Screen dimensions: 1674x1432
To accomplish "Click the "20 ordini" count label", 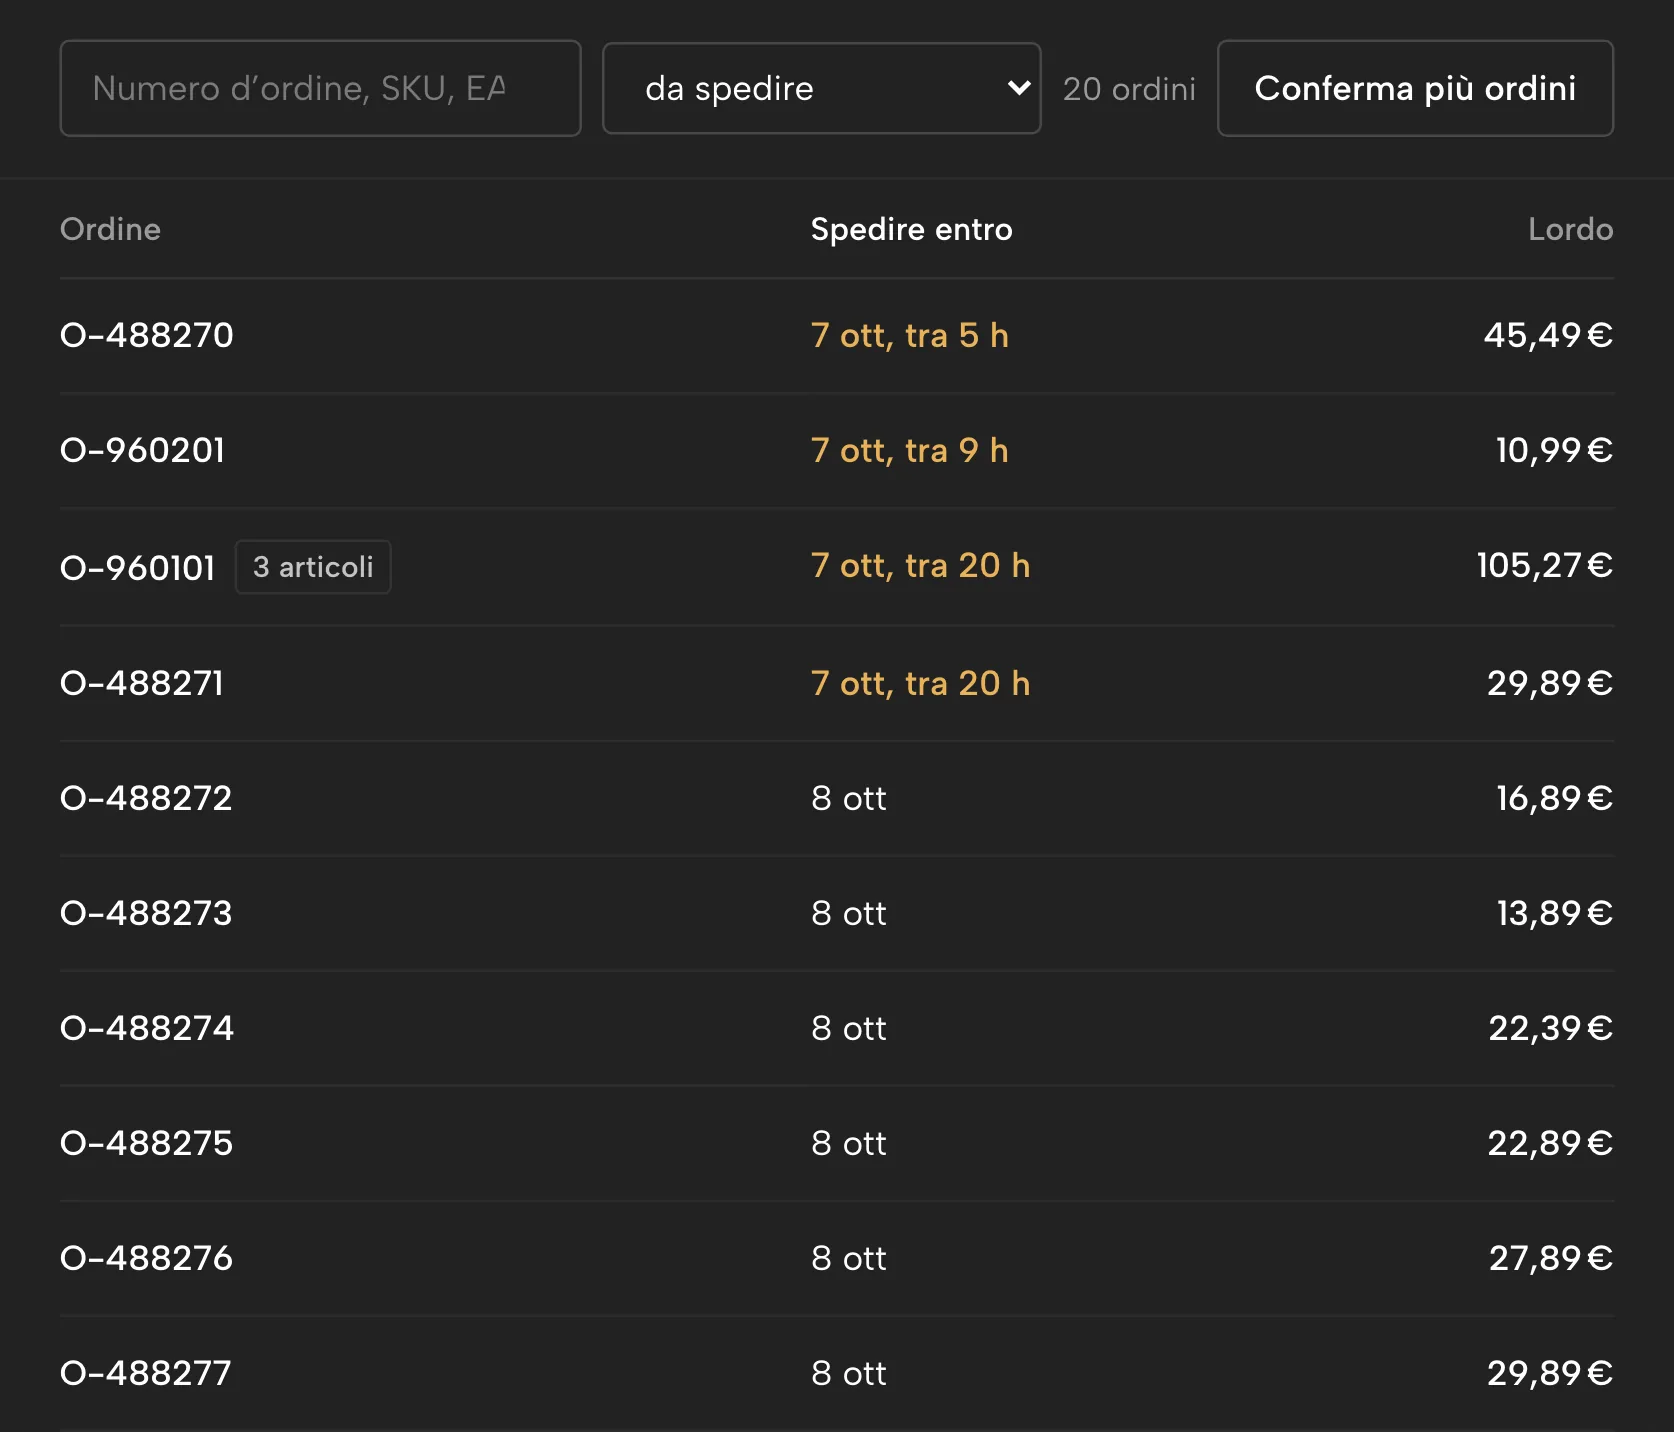I will pyautogui.click(x=1129, y=89).
